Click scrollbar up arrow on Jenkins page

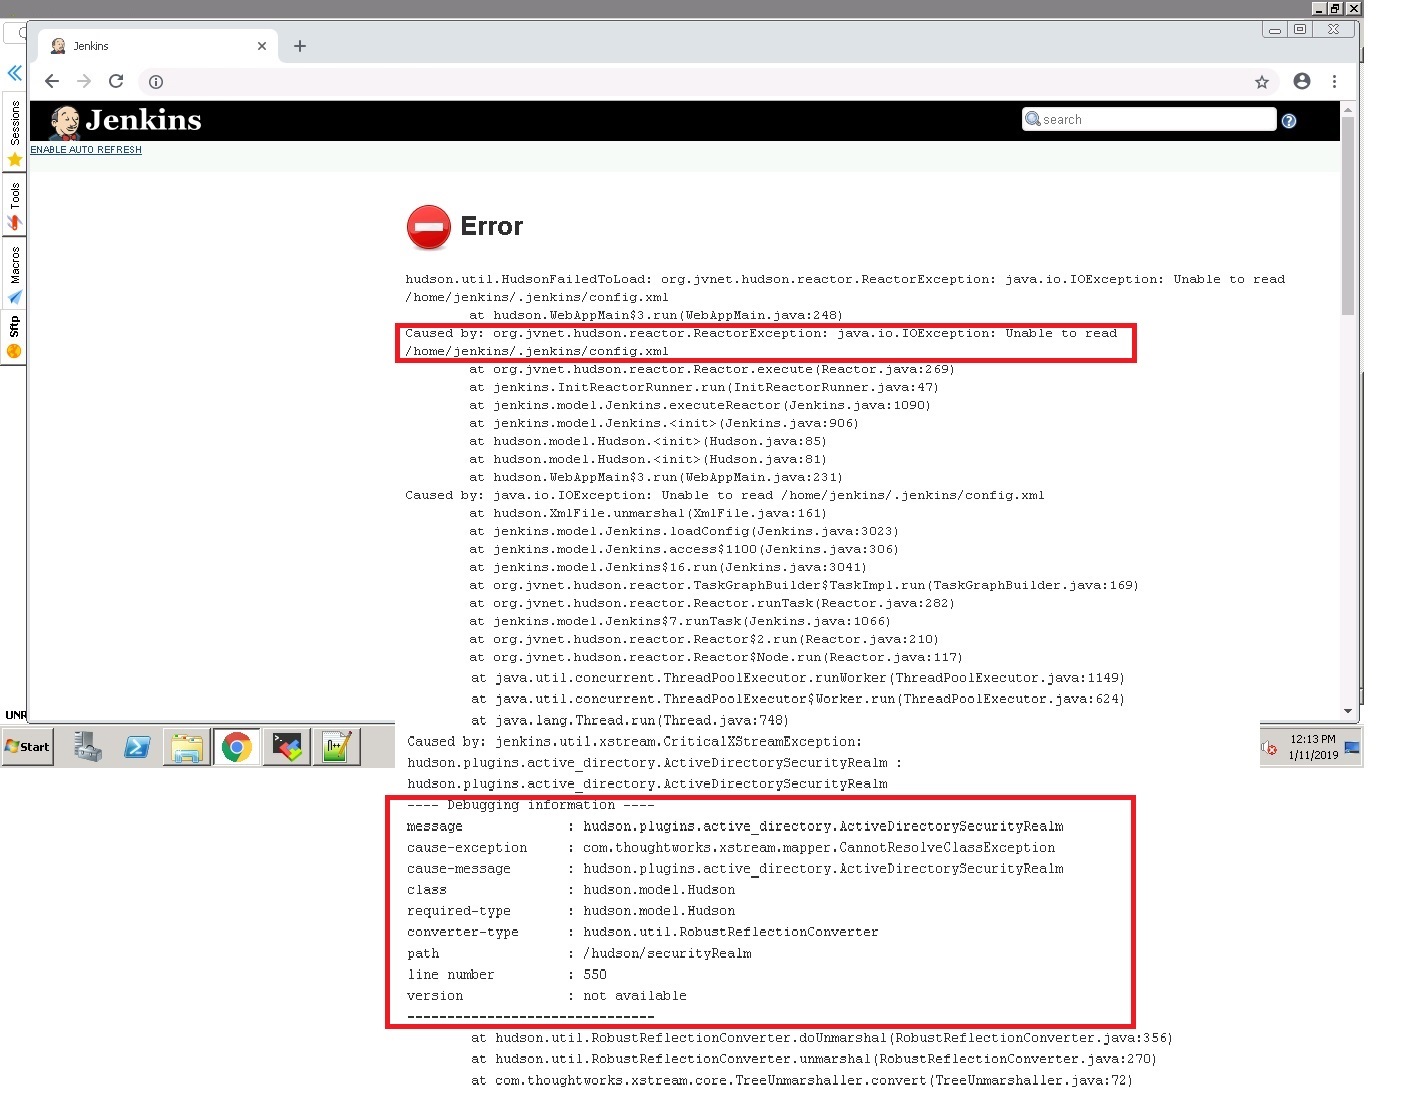1348,109
